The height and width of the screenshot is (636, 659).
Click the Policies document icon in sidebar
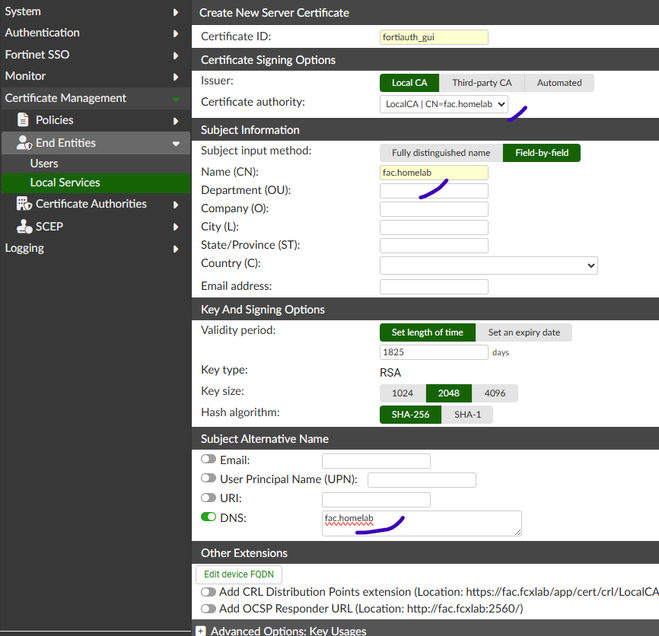pyautogui.click(x=24, y=120)
